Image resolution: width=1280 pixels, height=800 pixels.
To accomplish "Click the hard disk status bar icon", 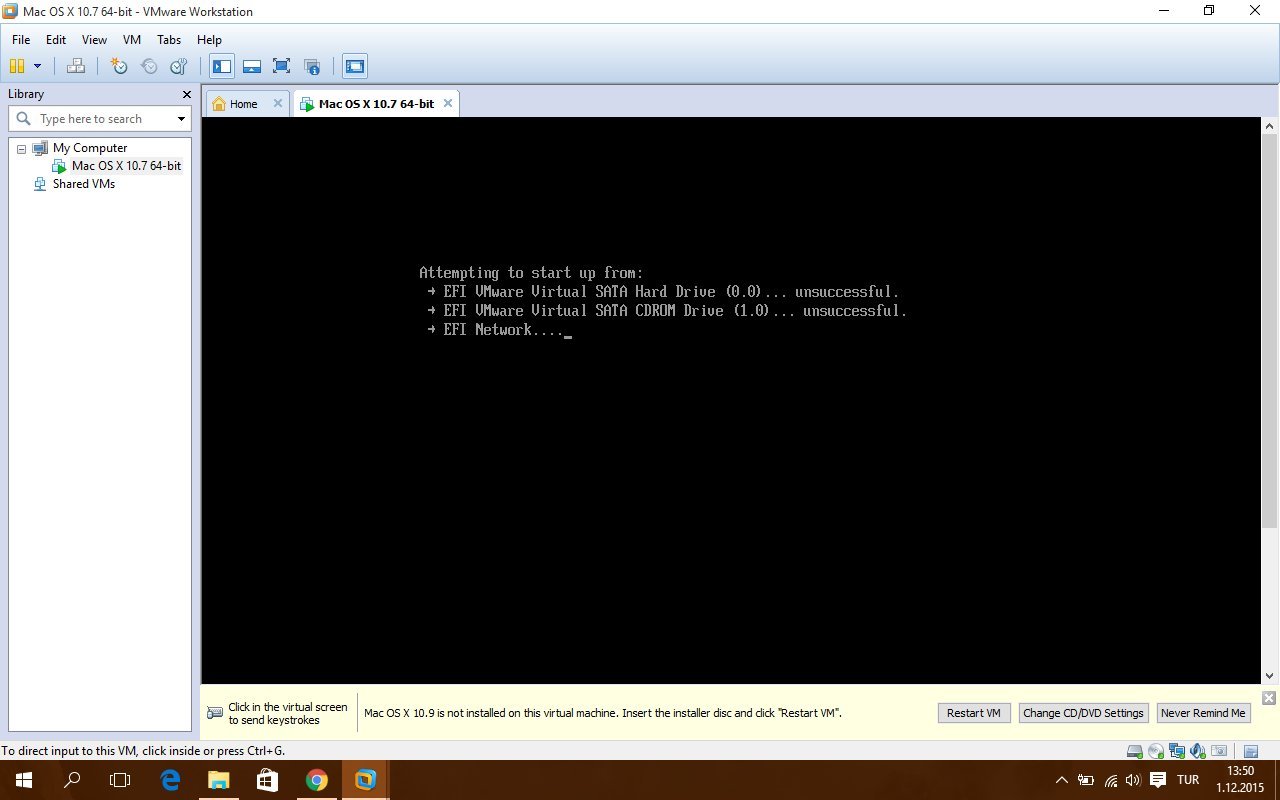I will [1135, 751].
